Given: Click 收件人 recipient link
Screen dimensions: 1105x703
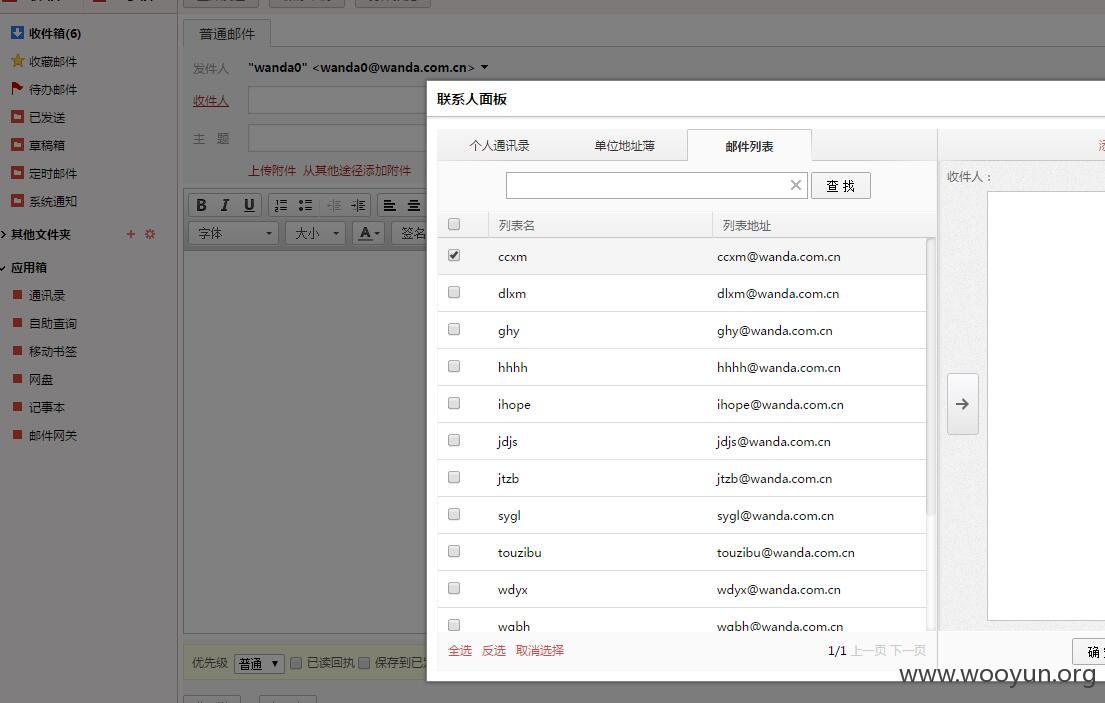Looking at the screenshot, I should click(x=211, y=101).
